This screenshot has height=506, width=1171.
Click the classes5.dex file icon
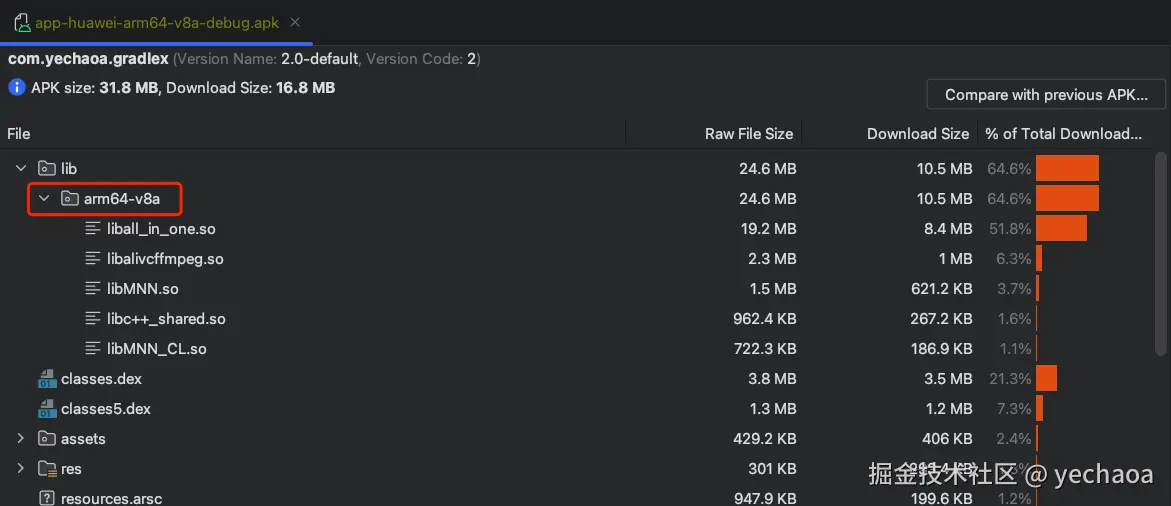[47, 409]
